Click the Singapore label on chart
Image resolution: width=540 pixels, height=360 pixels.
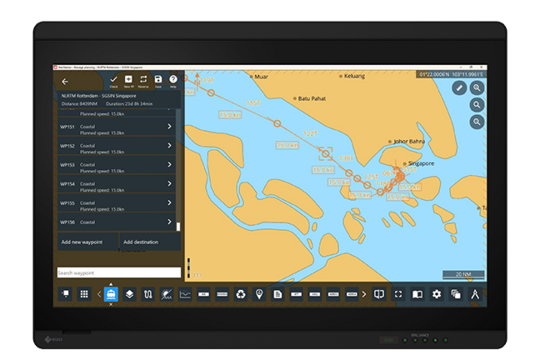coord(421,163)
